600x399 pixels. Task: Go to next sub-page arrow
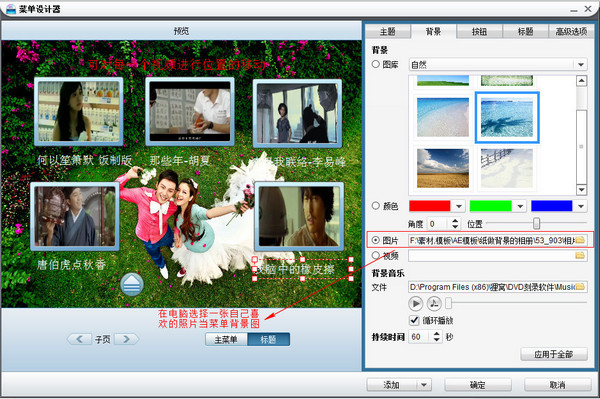tap(127, 339)
